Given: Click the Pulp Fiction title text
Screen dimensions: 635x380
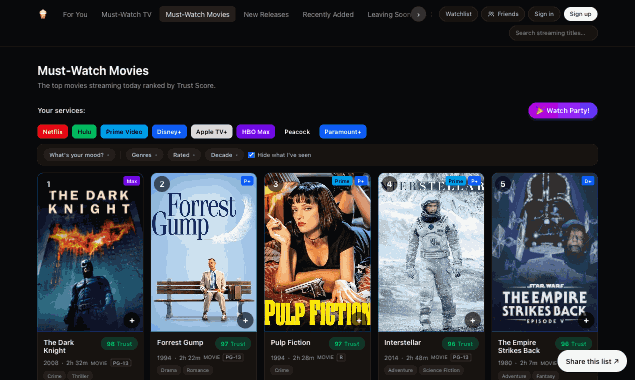Looking at the screenshot, I should pyautogui.click(x=290, y=343).
